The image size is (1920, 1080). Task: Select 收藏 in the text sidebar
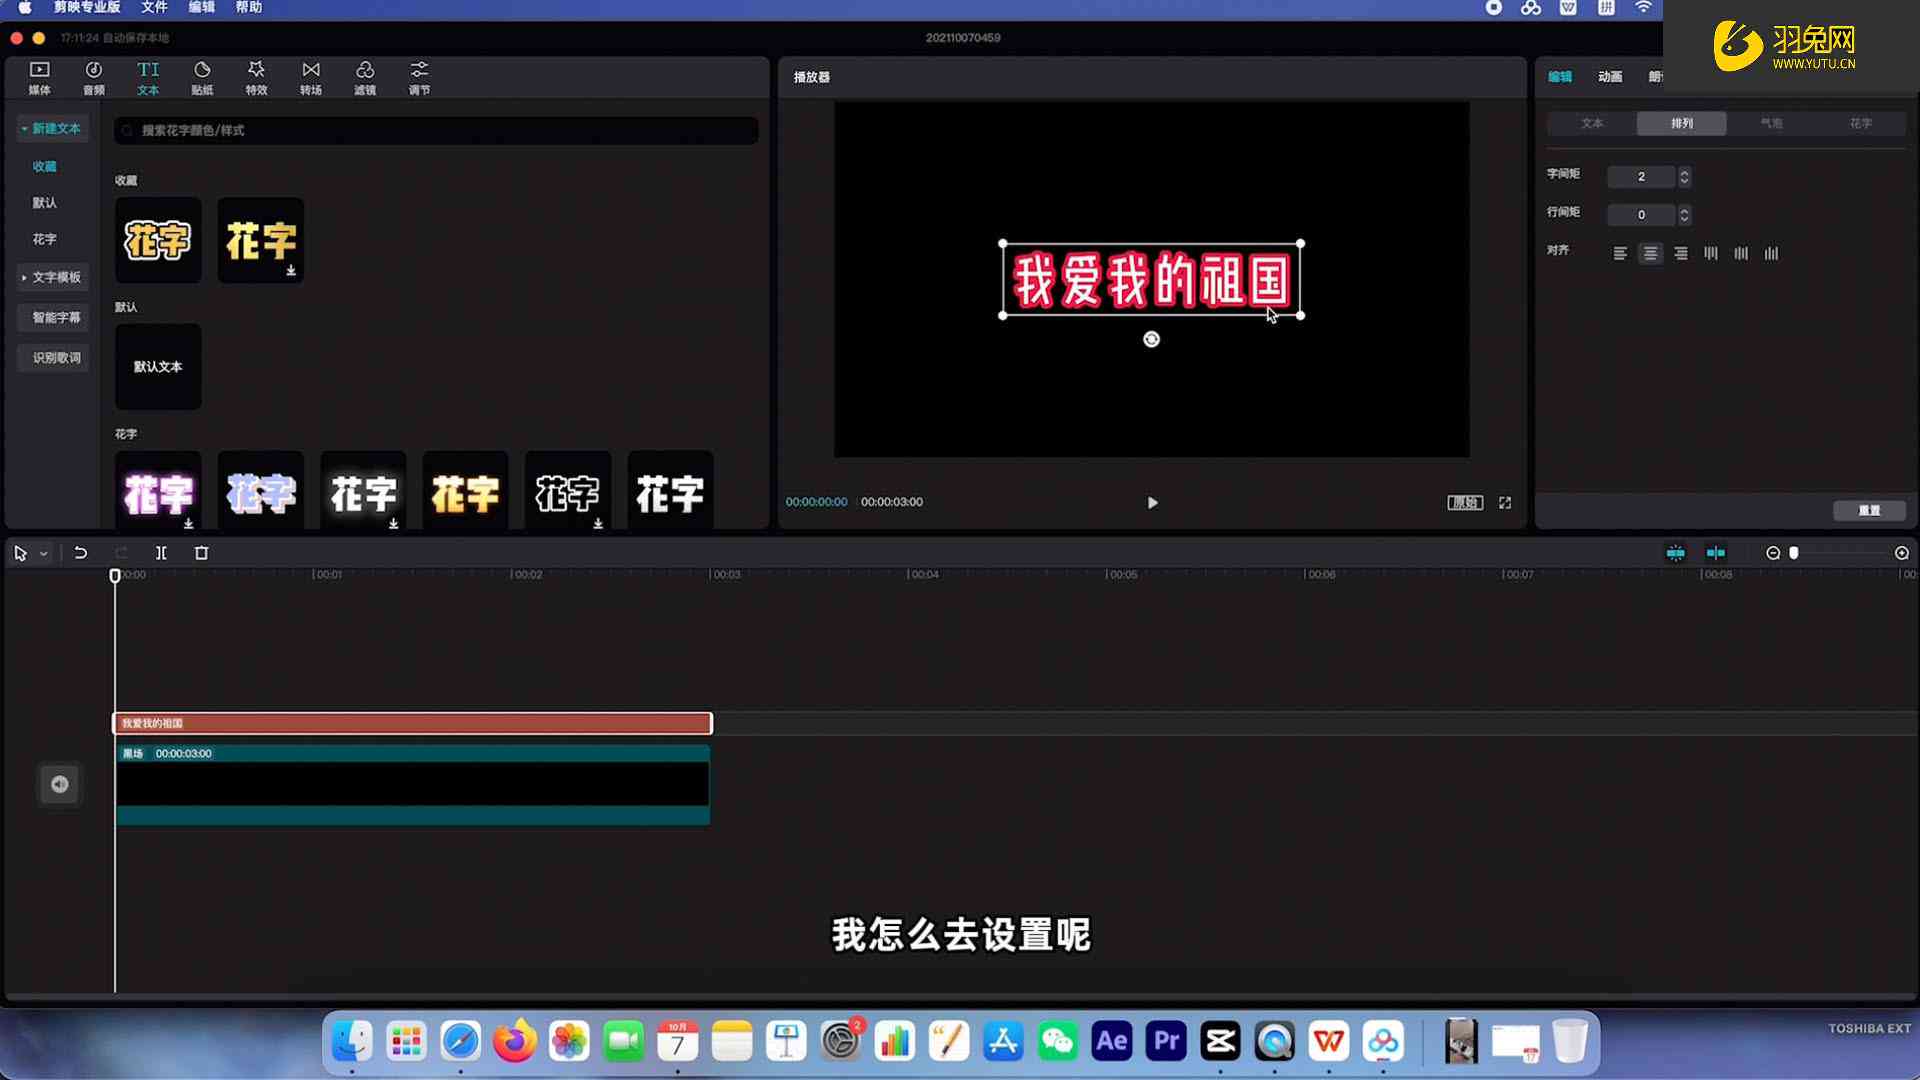pos(44,167)
